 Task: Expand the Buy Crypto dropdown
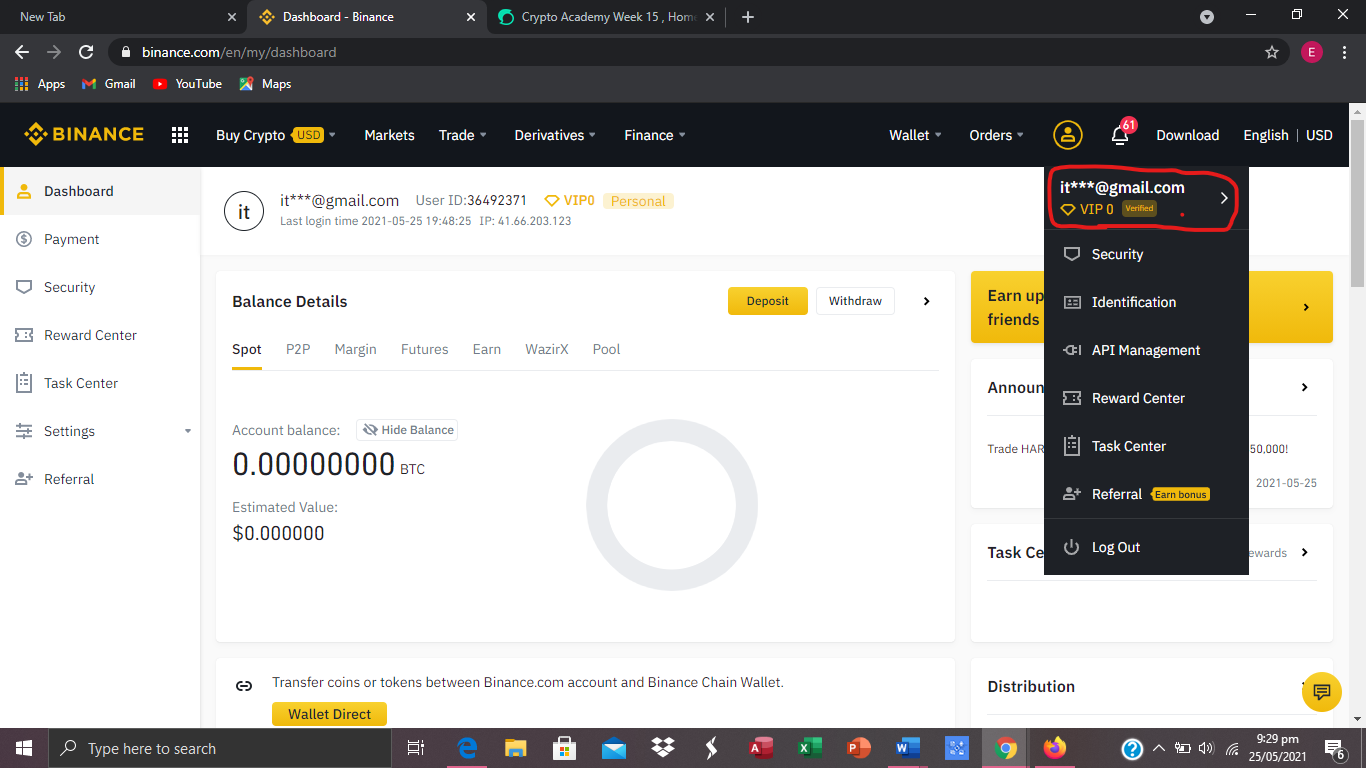276,135
